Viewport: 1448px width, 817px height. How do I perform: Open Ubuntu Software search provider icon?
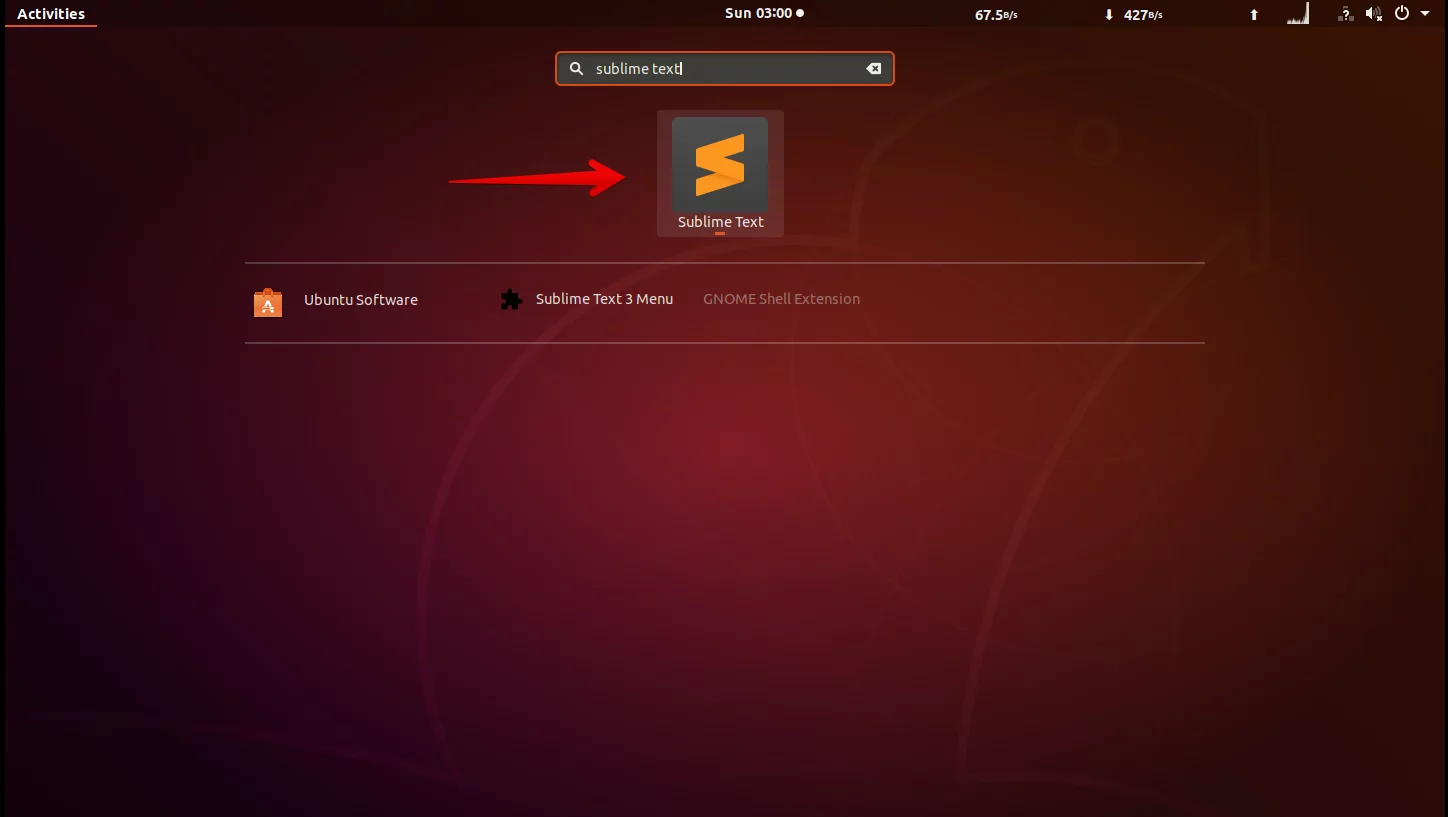(x=268, y=302)
